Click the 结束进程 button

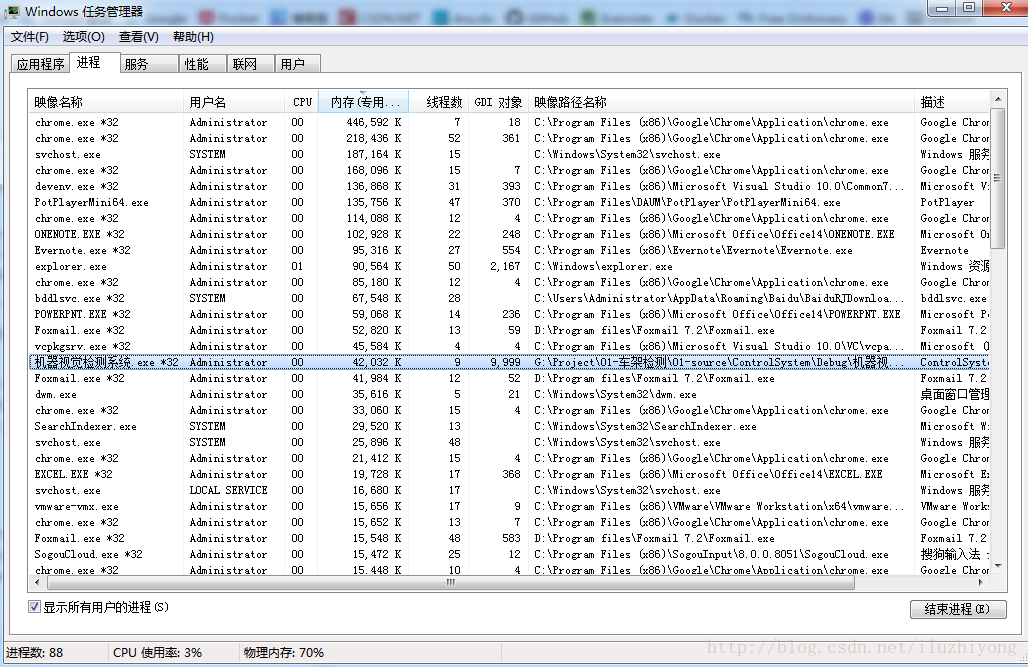[958, 609]
